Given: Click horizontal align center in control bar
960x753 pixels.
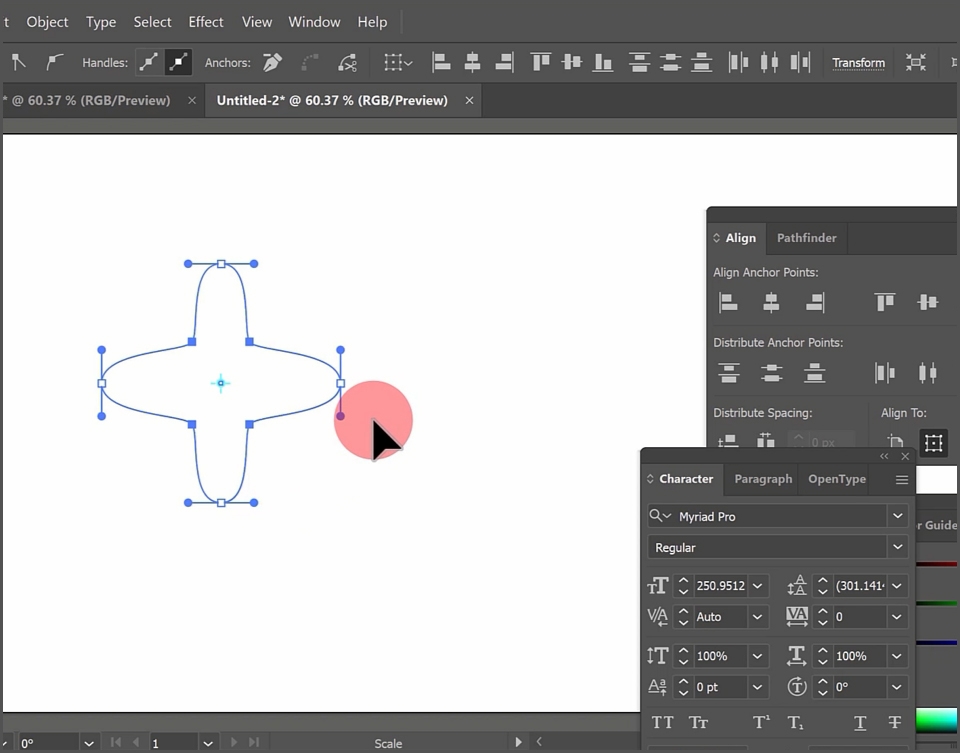Looking at the screenshot, I should pos(472,62).
